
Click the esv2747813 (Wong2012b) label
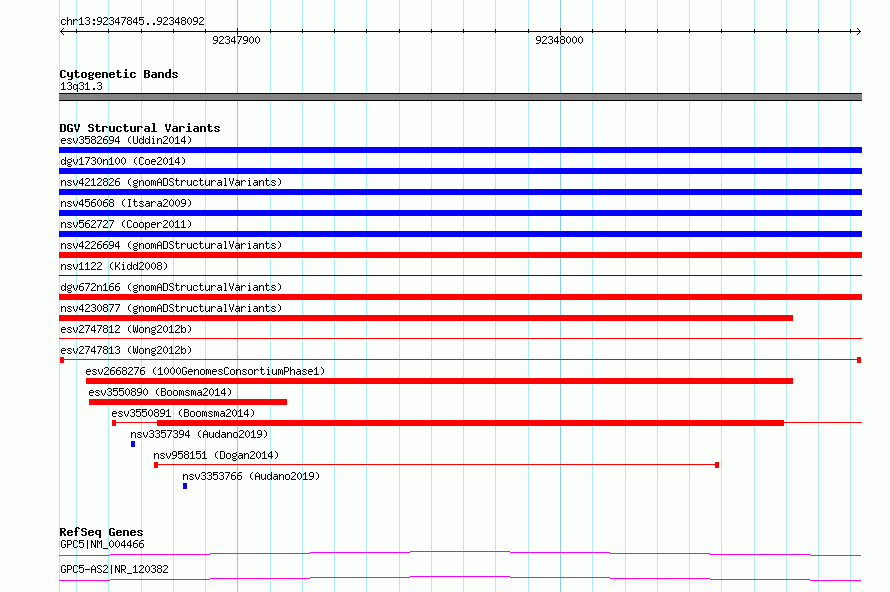(x=126, y=350)
